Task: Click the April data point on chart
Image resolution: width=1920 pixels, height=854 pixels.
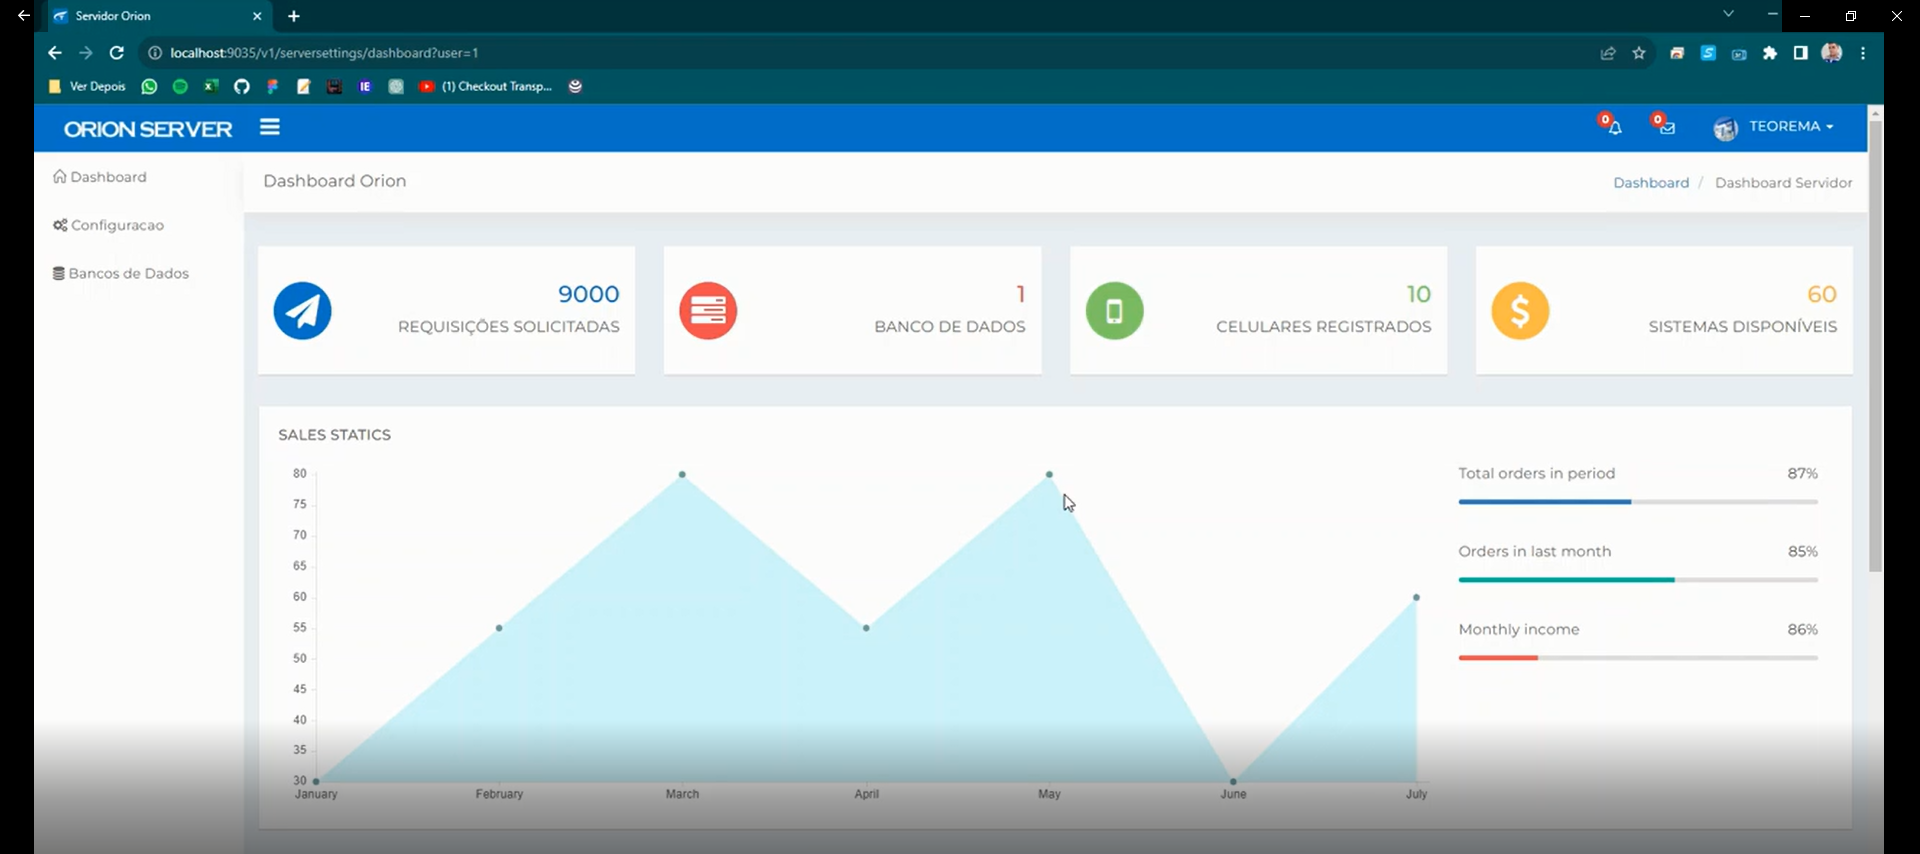Action: [866, 628]
